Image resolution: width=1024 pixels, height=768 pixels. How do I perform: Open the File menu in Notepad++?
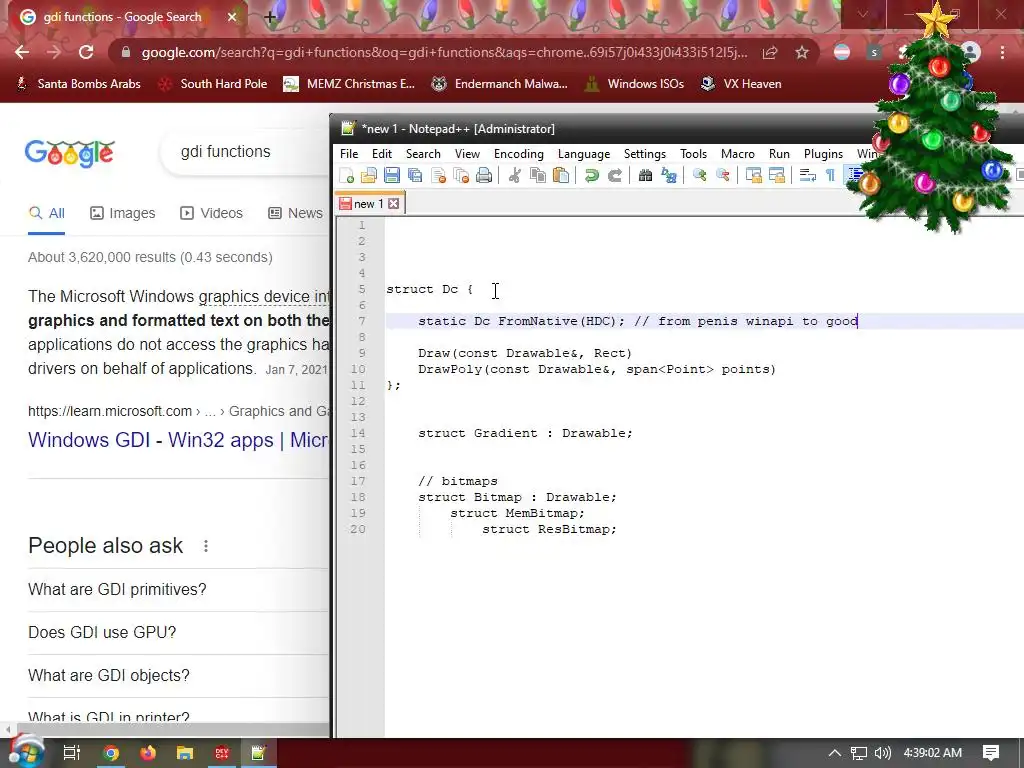pyautogui.click(x=349, y=153)
